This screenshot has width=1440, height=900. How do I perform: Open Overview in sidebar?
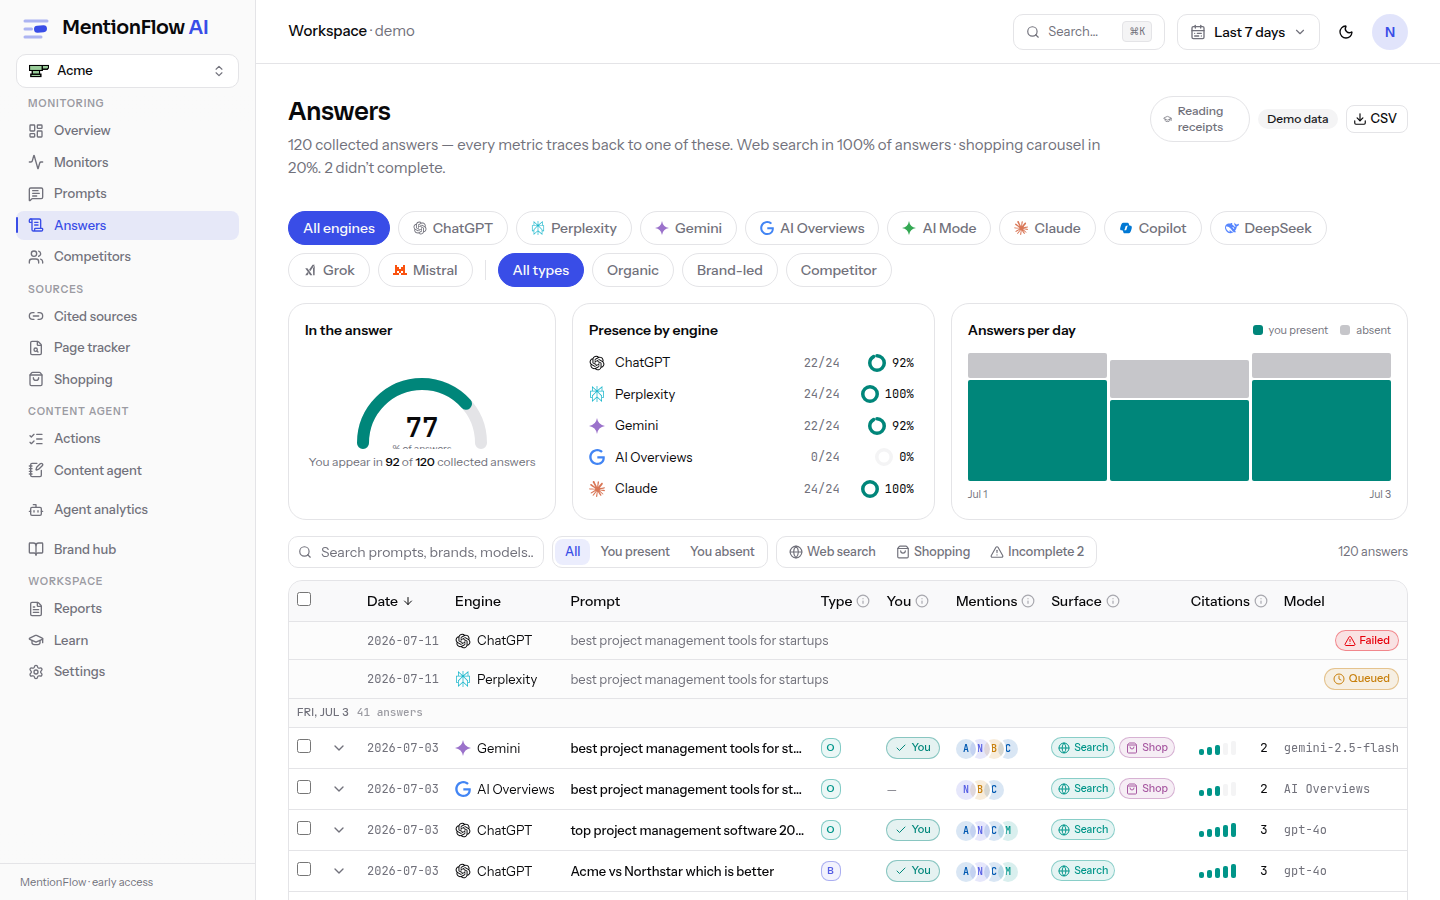[127, 130]
